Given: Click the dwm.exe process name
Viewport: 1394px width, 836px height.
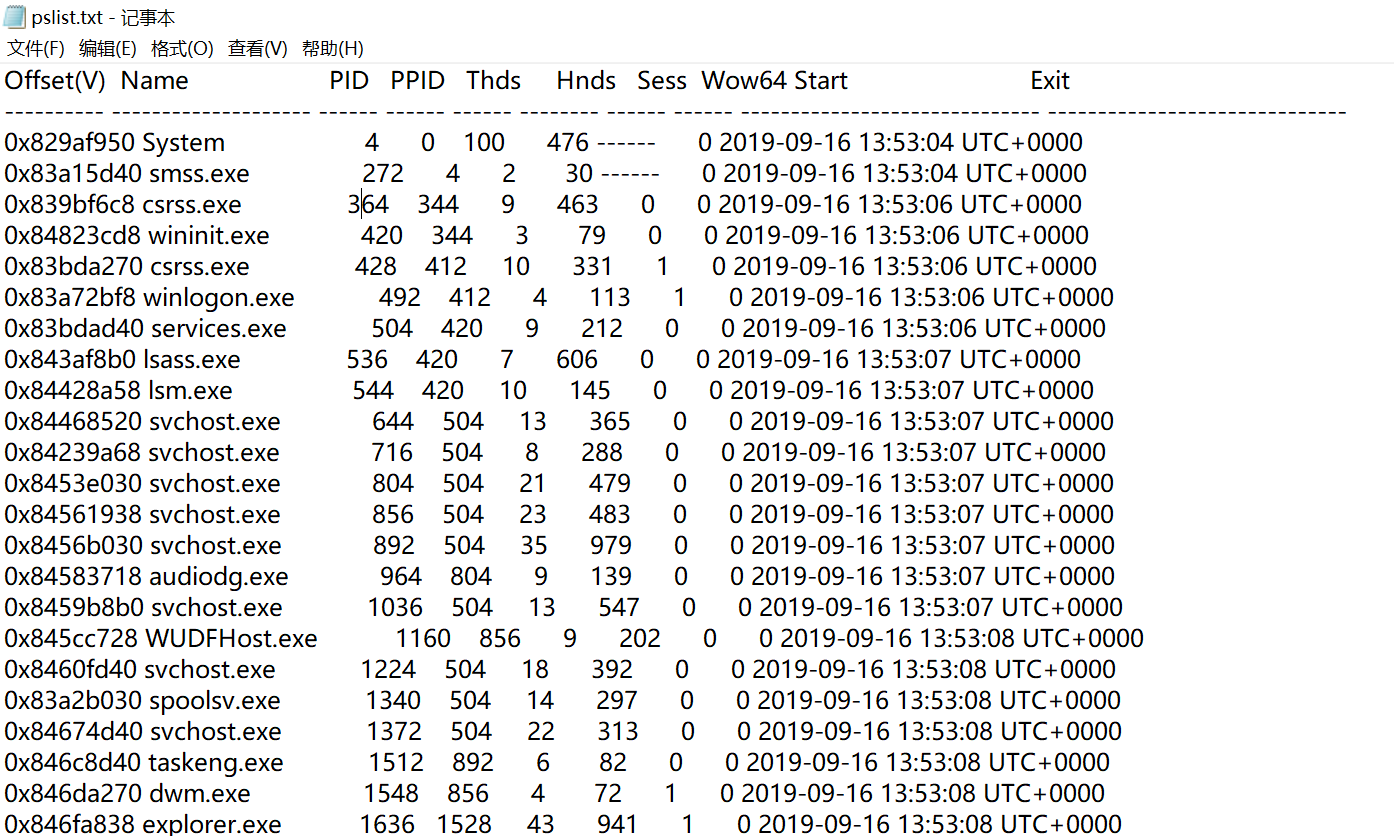Looking at the screenshot, I should 198,794.
